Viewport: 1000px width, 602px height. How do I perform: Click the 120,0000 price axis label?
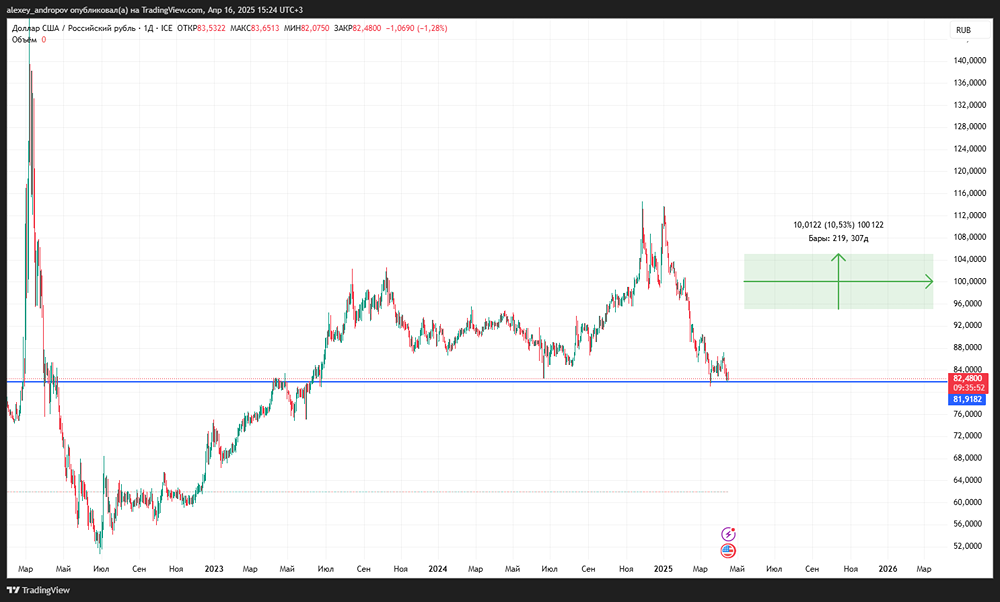969,171
